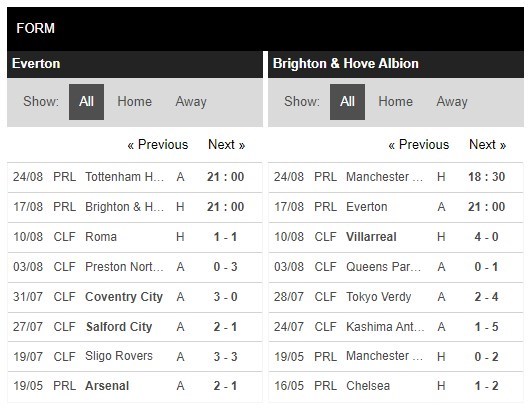
Task: Show Everton's Away matches only
Action: click(x=191, y=102)
